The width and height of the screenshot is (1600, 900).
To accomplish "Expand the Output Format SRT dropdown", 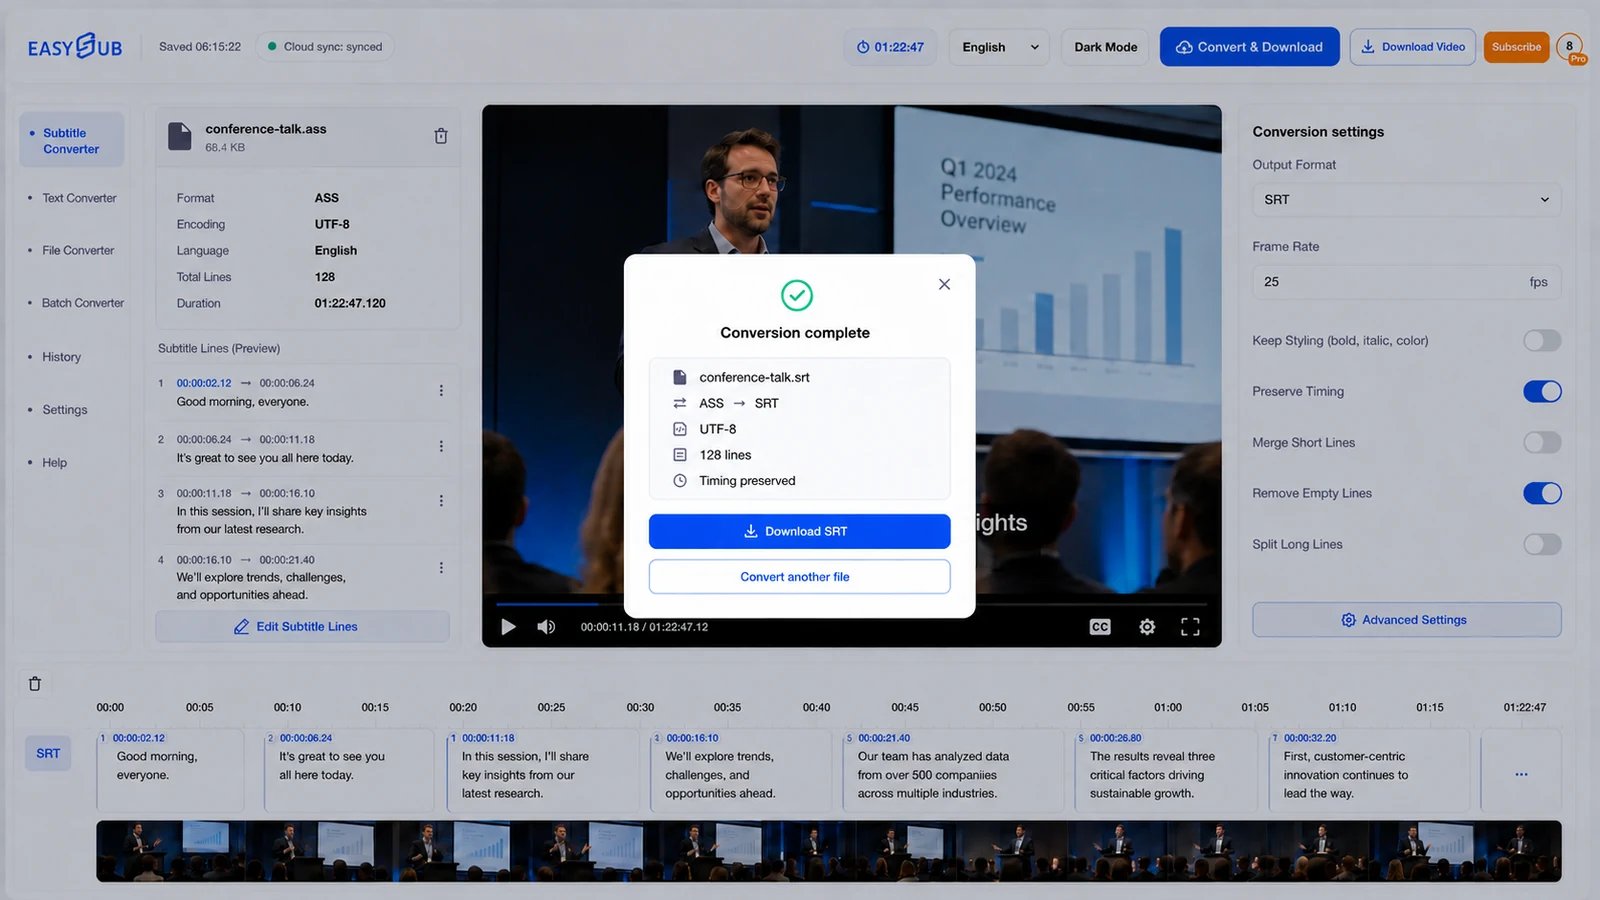I will click(1406, 200).
